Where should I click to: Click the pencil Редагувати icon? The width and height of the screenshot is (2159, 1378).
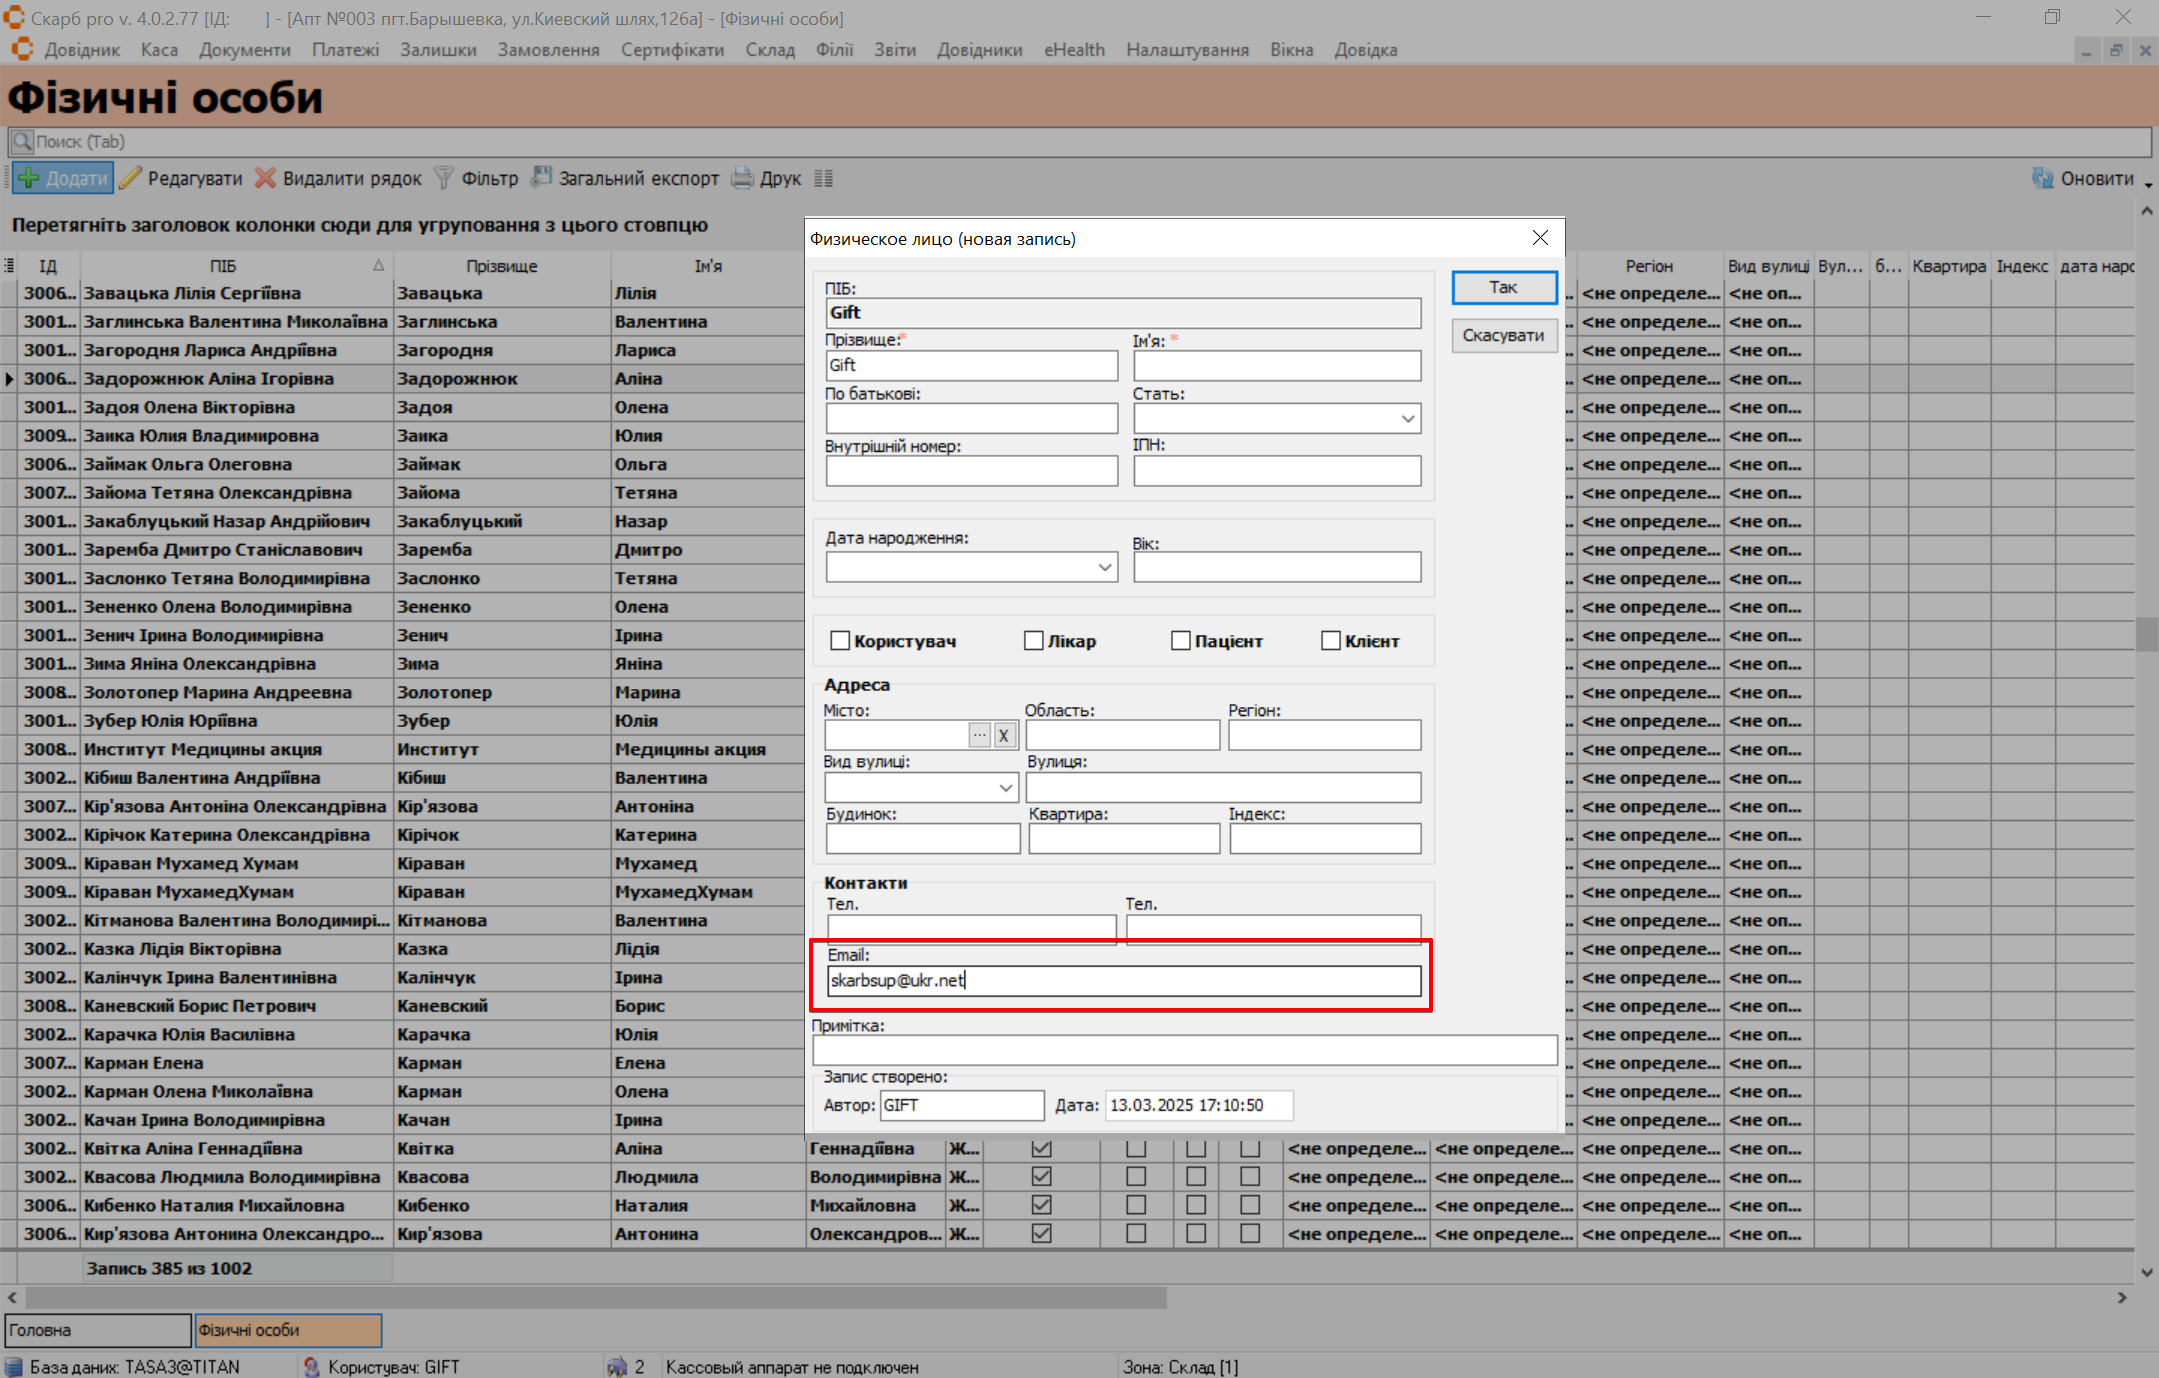point(131,178)
